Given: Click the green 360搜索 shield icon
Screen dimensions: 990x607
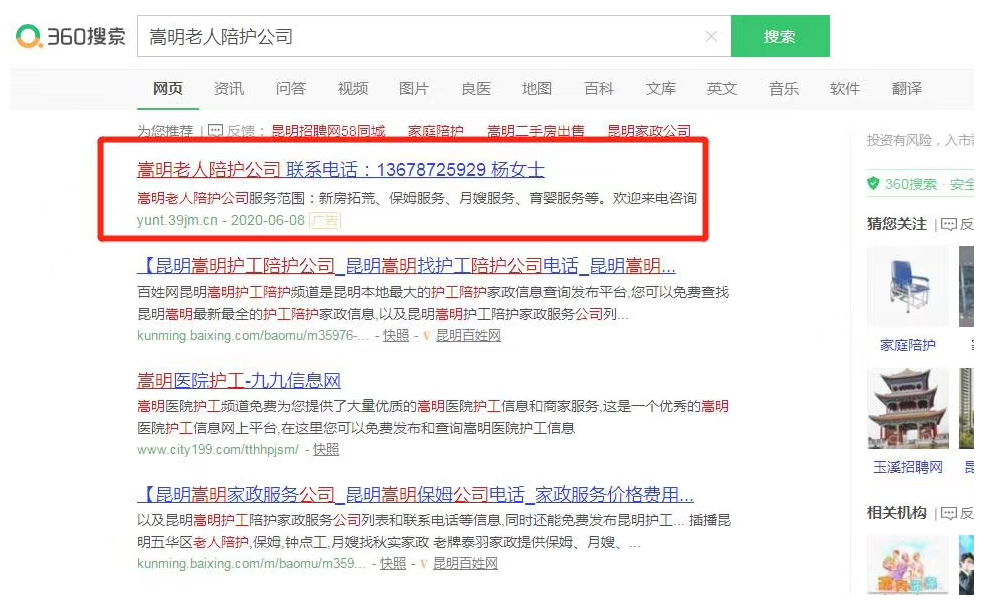Looking at the screenshot, I should click(873, 184).
